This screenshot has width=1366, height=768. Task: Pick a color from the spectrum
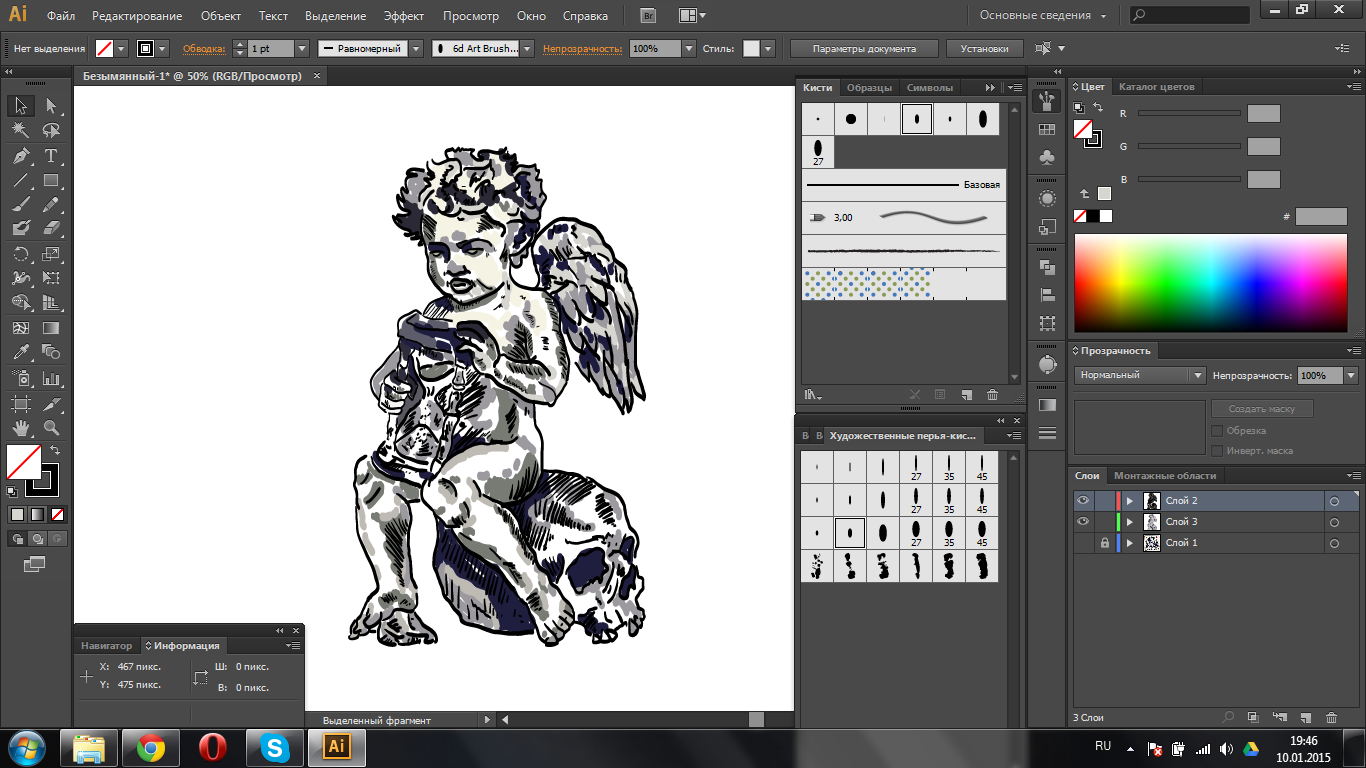tap(1210, 285)
